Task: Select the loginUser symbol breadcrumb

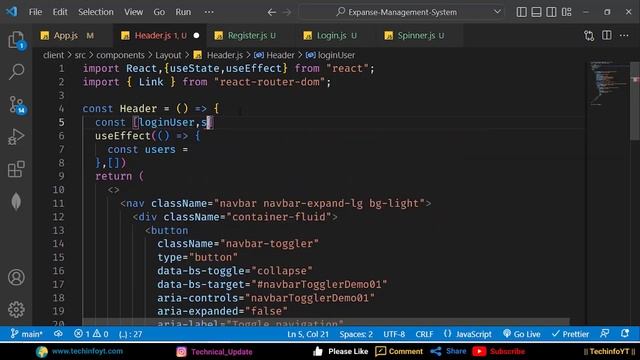Action: click(x=330, y=55)
